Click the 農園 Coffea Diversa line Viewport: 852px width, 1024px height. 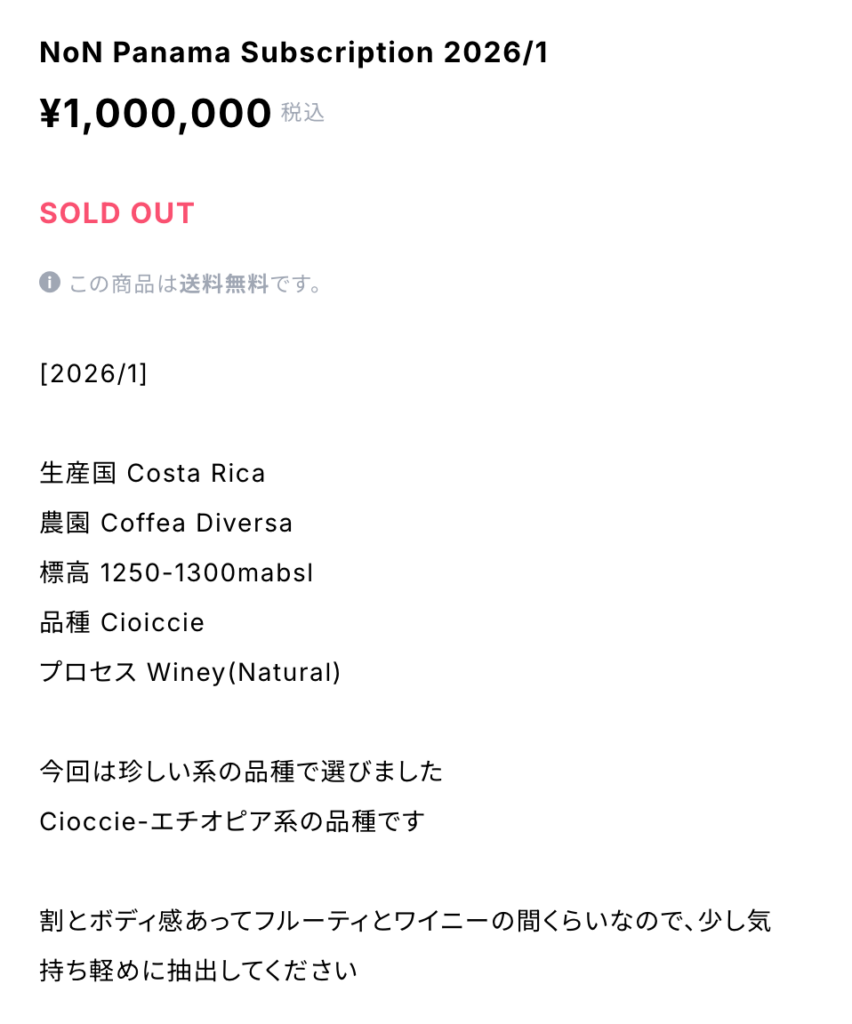(x=166, y=523)
